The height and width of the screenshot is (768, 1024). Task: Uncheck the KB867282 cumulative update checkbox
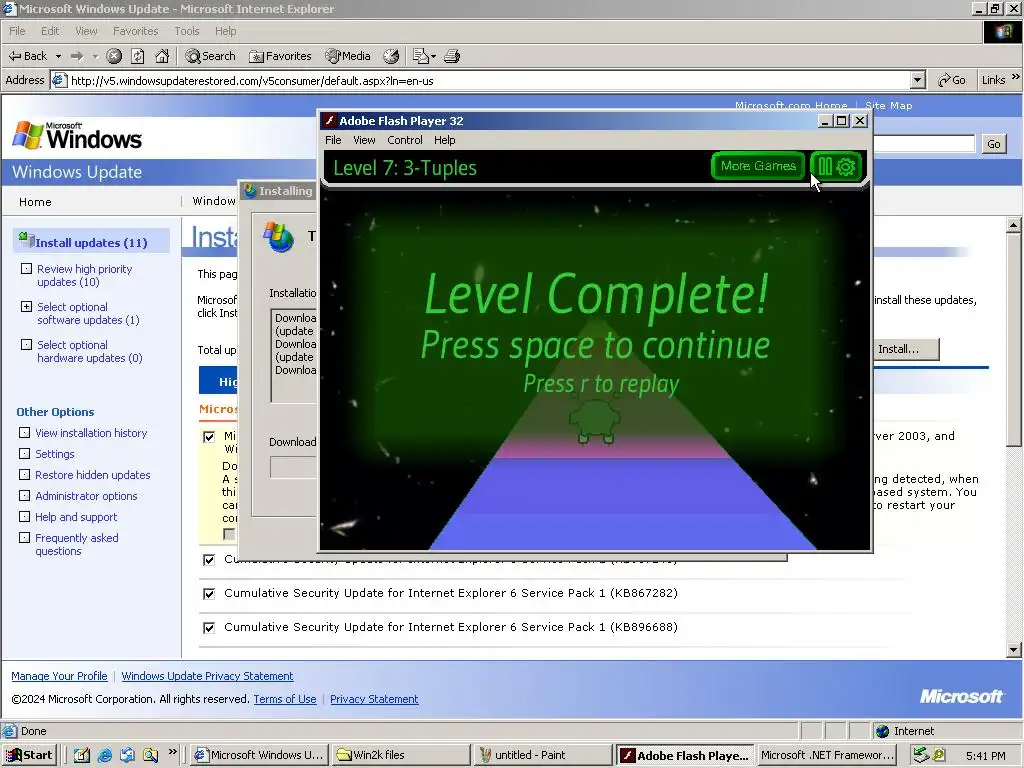pos(209,594)
